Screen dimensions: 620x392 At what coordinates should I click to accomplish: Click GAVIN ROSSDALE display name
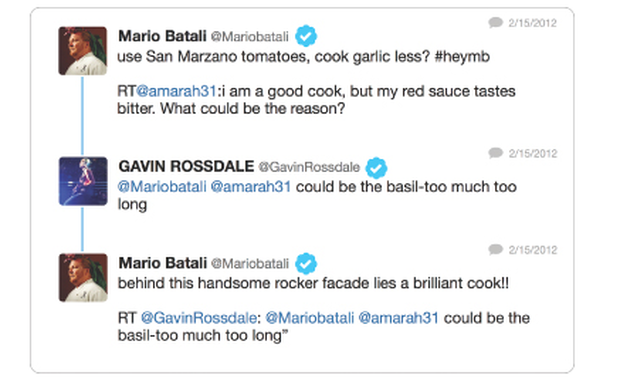coord(186,167)
